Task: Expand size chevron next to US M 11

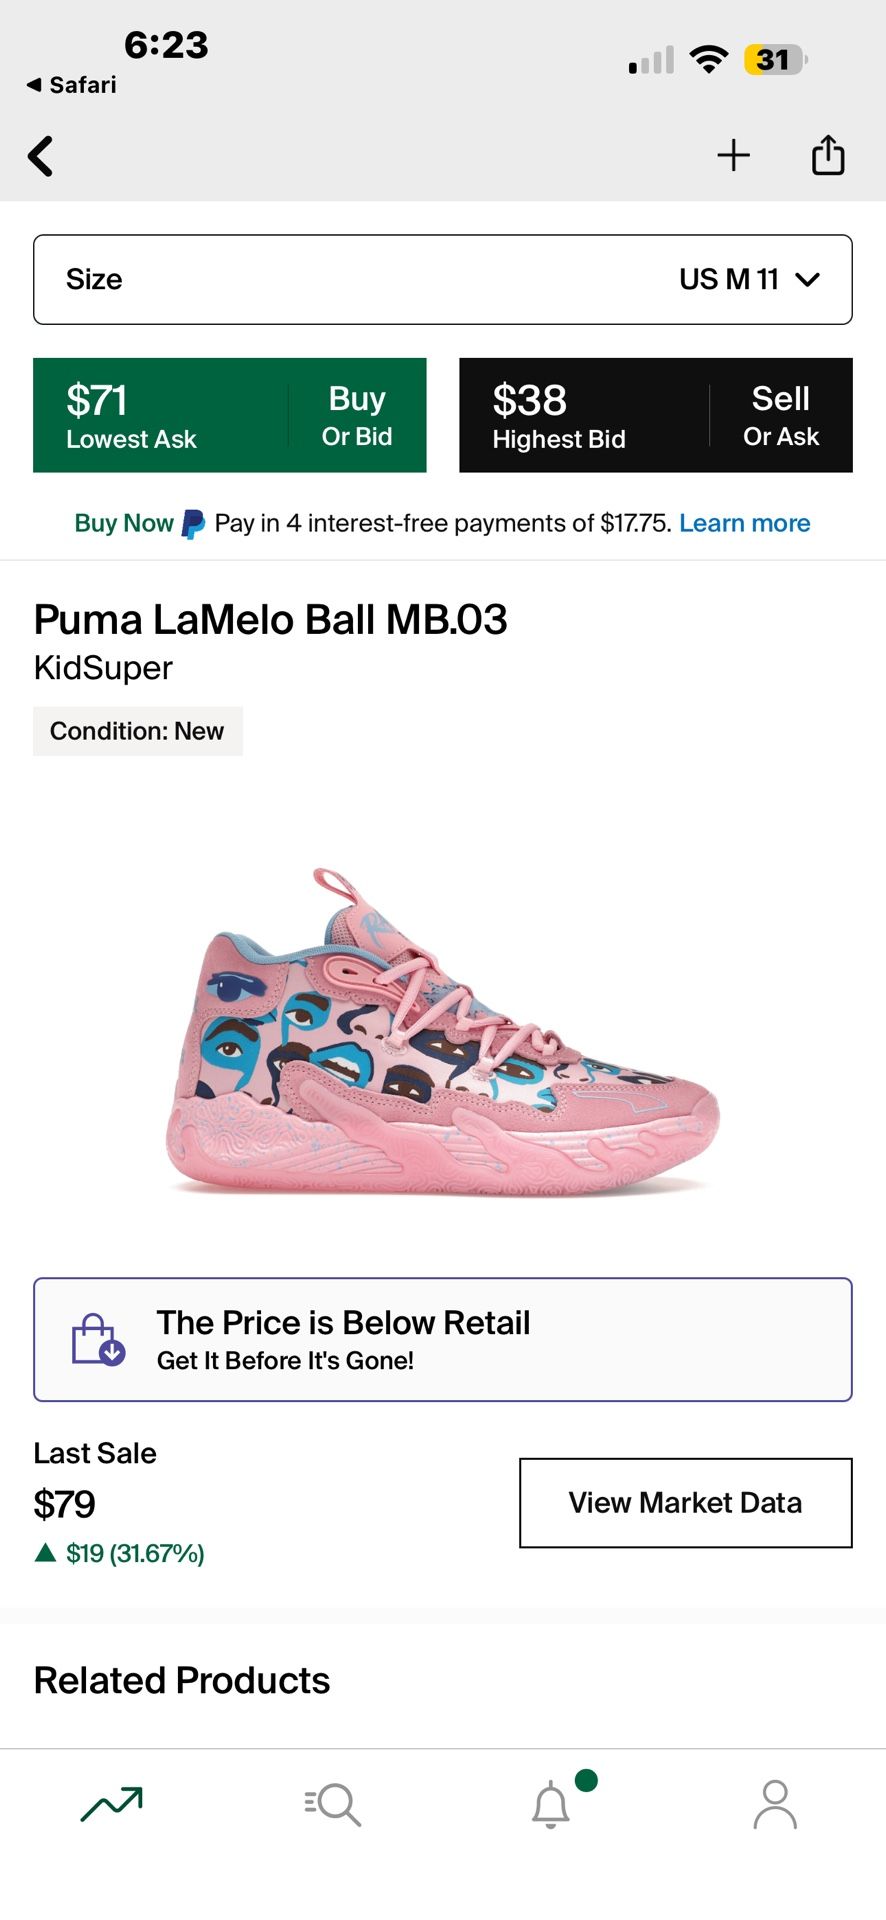Action: pyautogui.click(x=807, y=280)
